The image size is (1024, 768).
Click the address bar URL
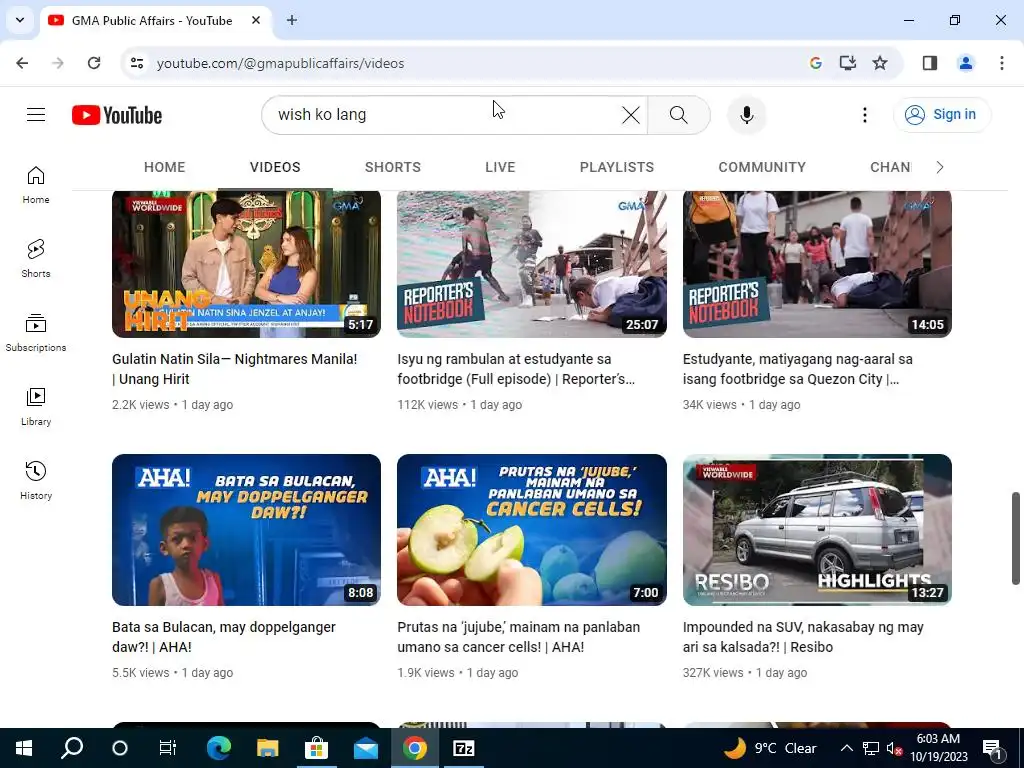pyautogui.click(x=280, y=63)
